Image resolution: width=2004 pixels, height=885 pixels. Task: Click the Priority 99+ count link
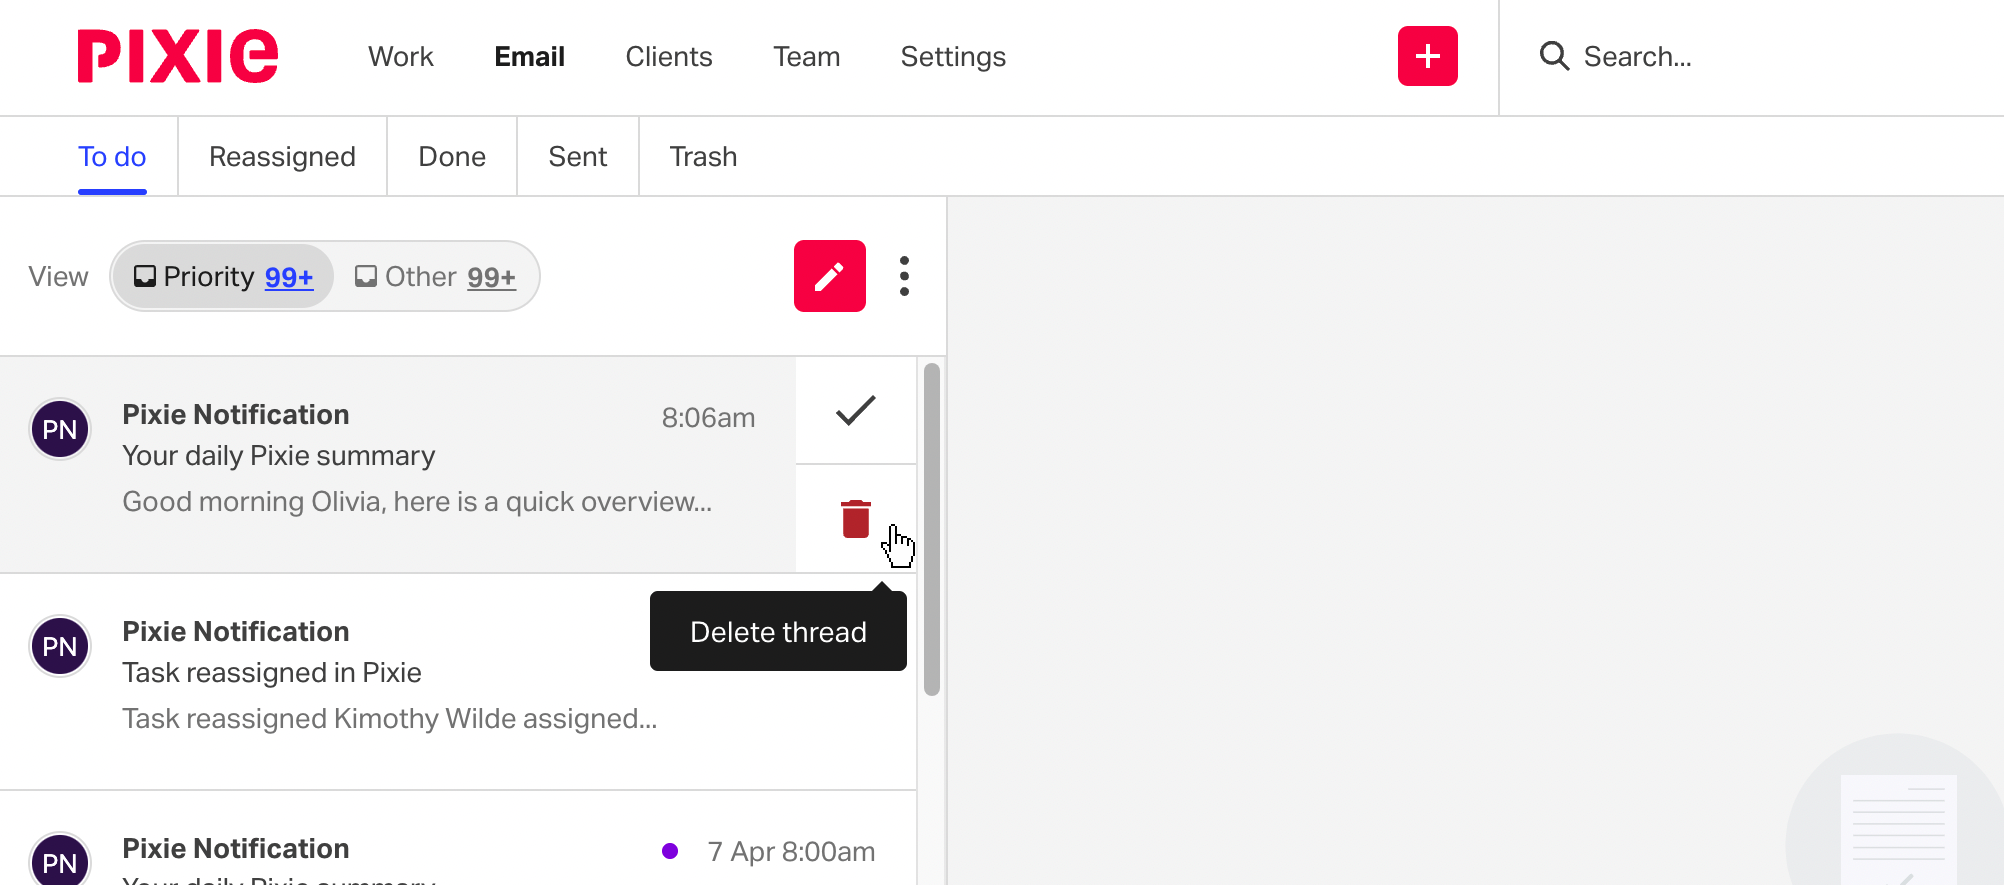coord(289,277)
